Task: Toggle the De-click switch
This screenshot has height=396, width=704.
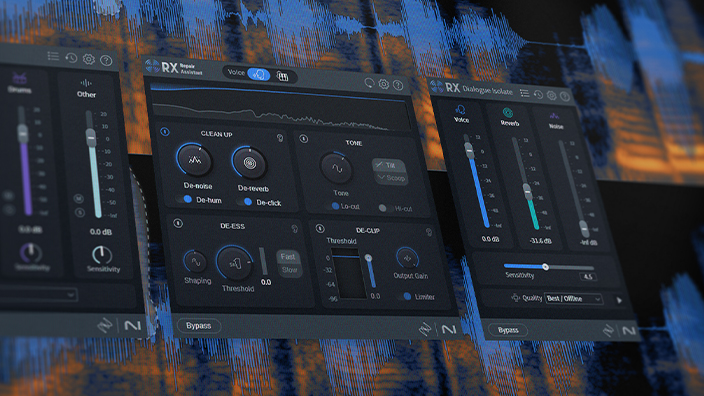Action: click(x=246, y=202)
